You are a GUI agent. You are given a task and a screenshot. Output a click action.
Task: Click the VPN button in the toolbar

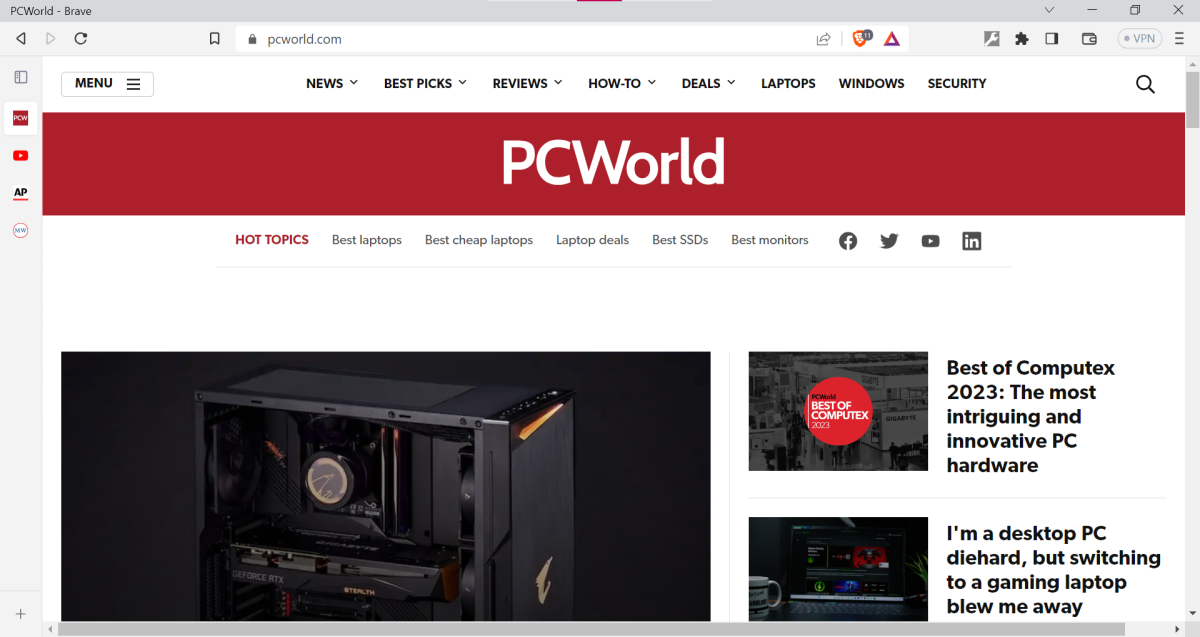pyautogui.click(x=1140, y=39)
